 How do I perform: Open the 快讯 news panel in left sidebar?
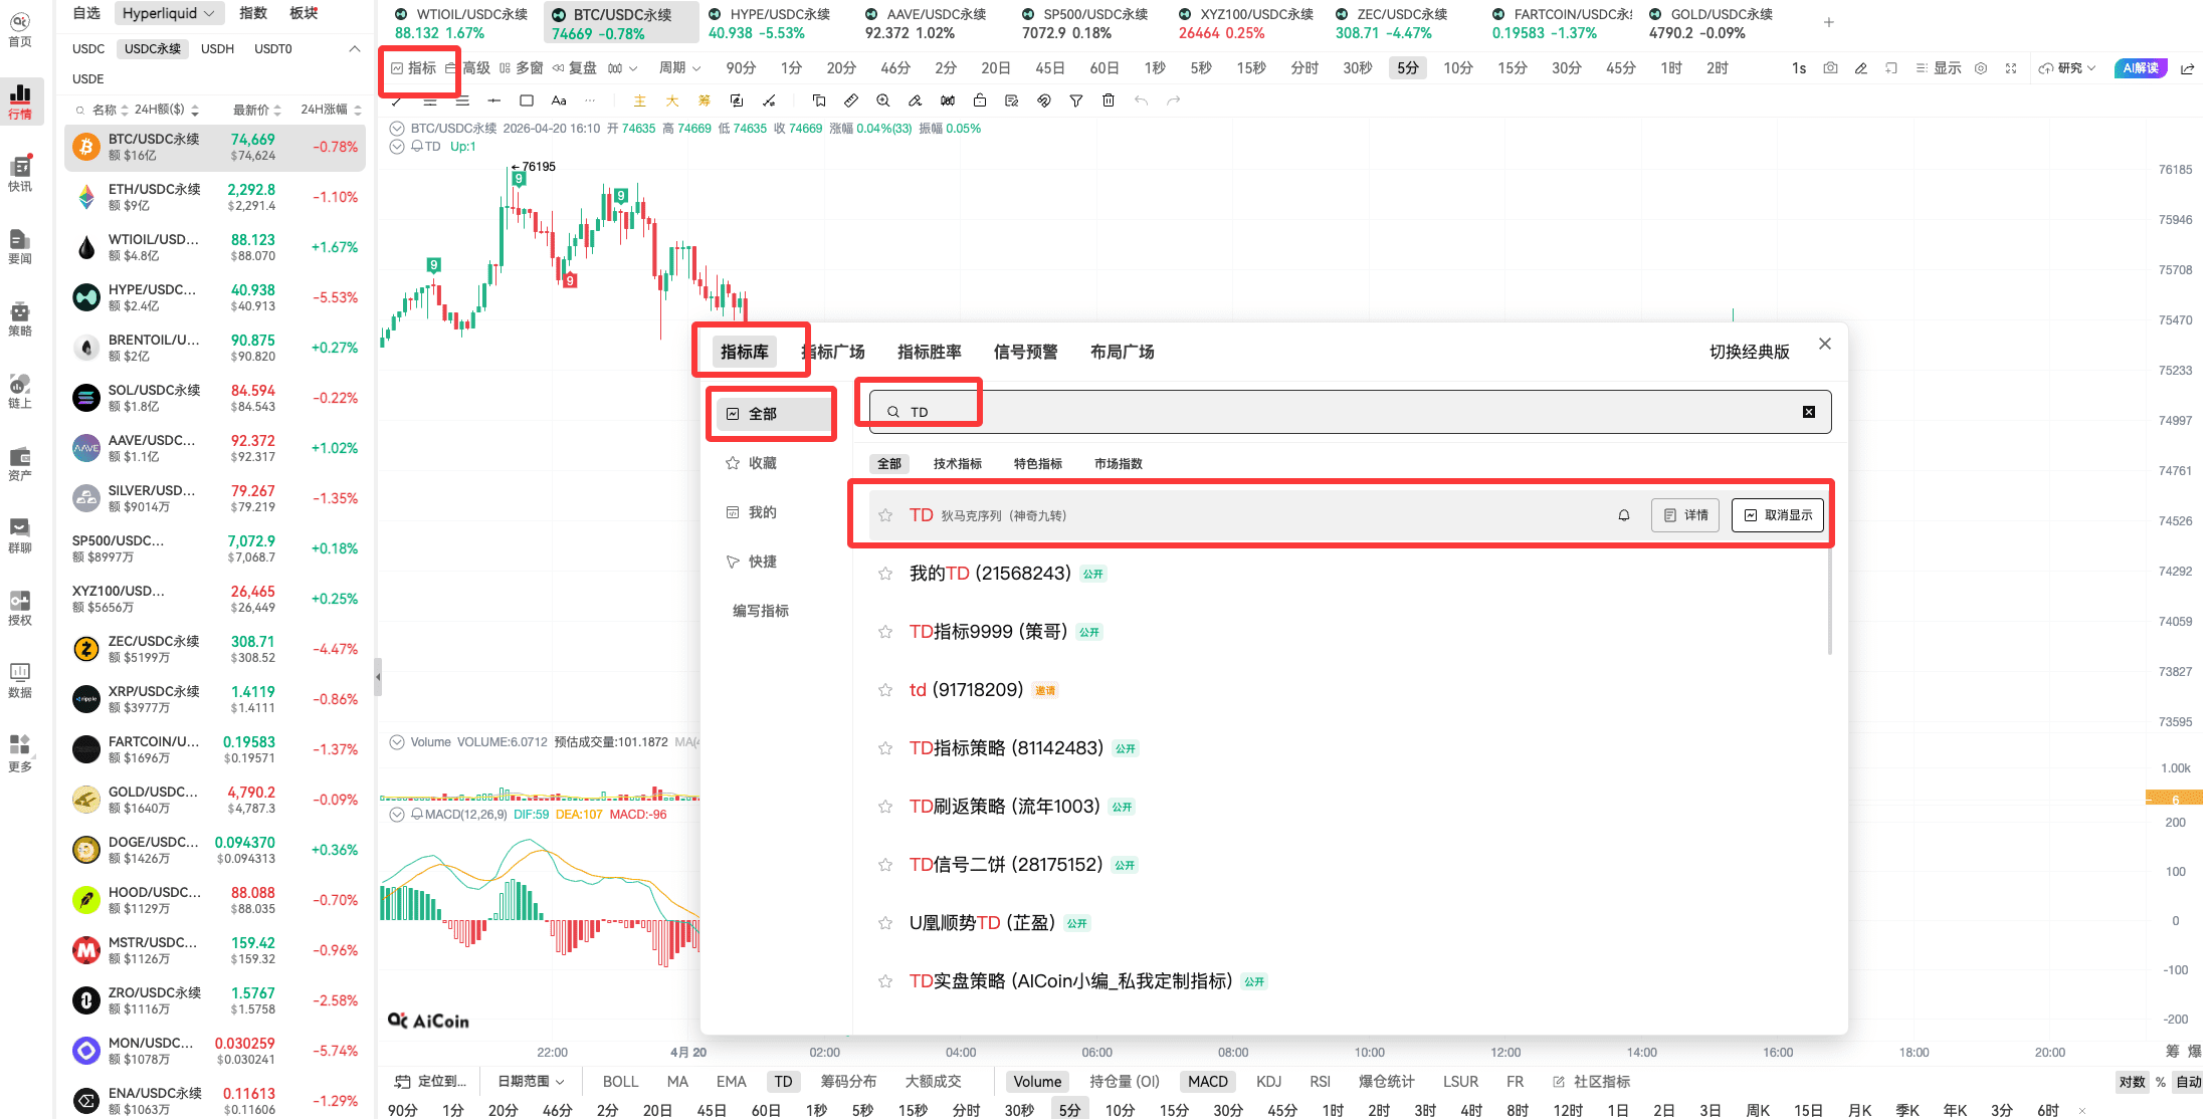(20, 170)
